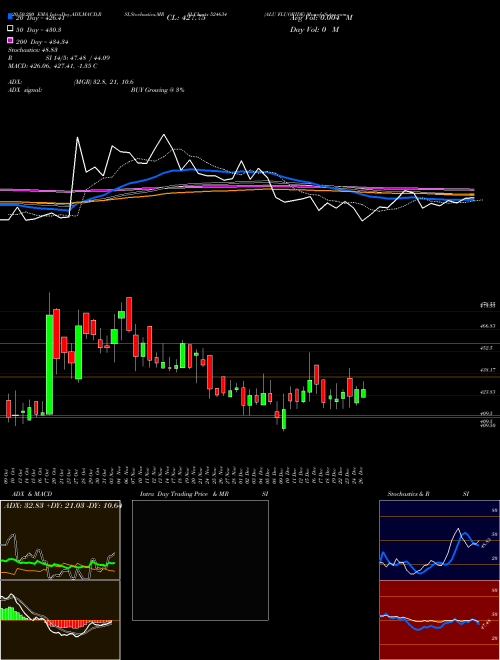This screenshot has height=660, width=500.
Task: Click the ADX +DY -DY readout text
Action: click(62, 506)
